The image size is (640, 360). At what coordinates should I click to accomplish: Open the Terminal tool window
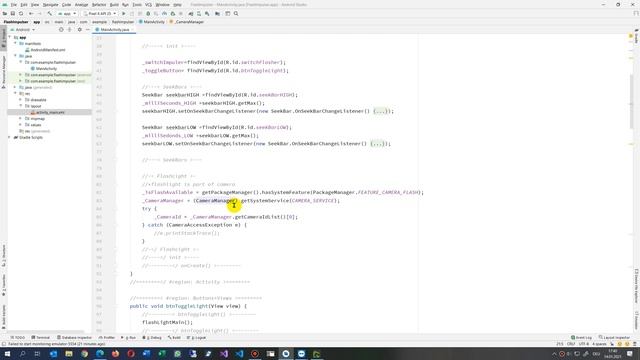click(x=41, y=338)
